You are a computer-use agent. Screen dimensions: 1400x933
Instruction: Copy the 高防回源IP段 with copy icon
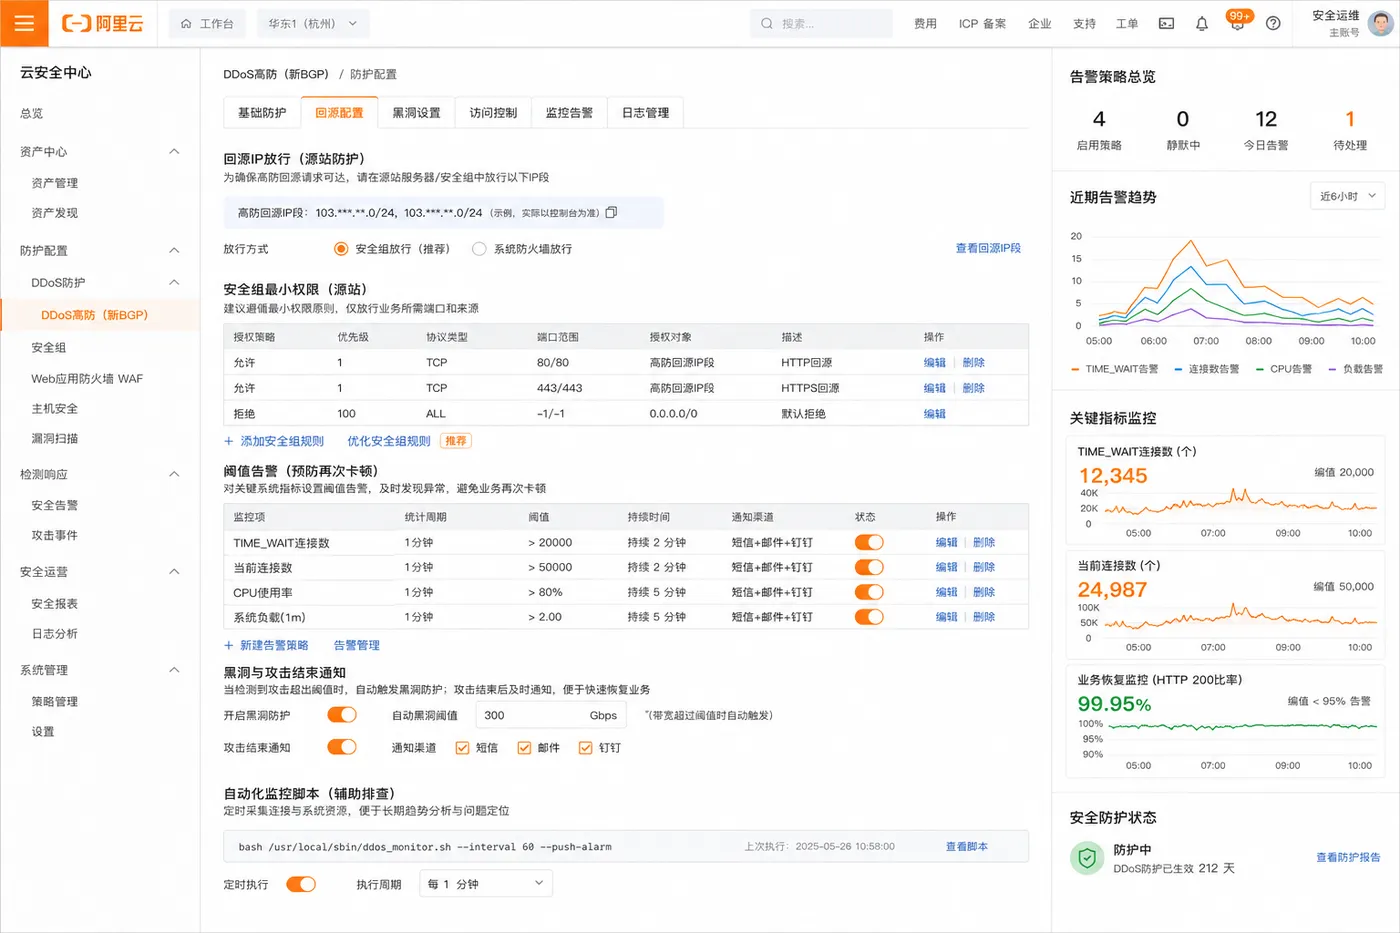click(x=612, y=212)
